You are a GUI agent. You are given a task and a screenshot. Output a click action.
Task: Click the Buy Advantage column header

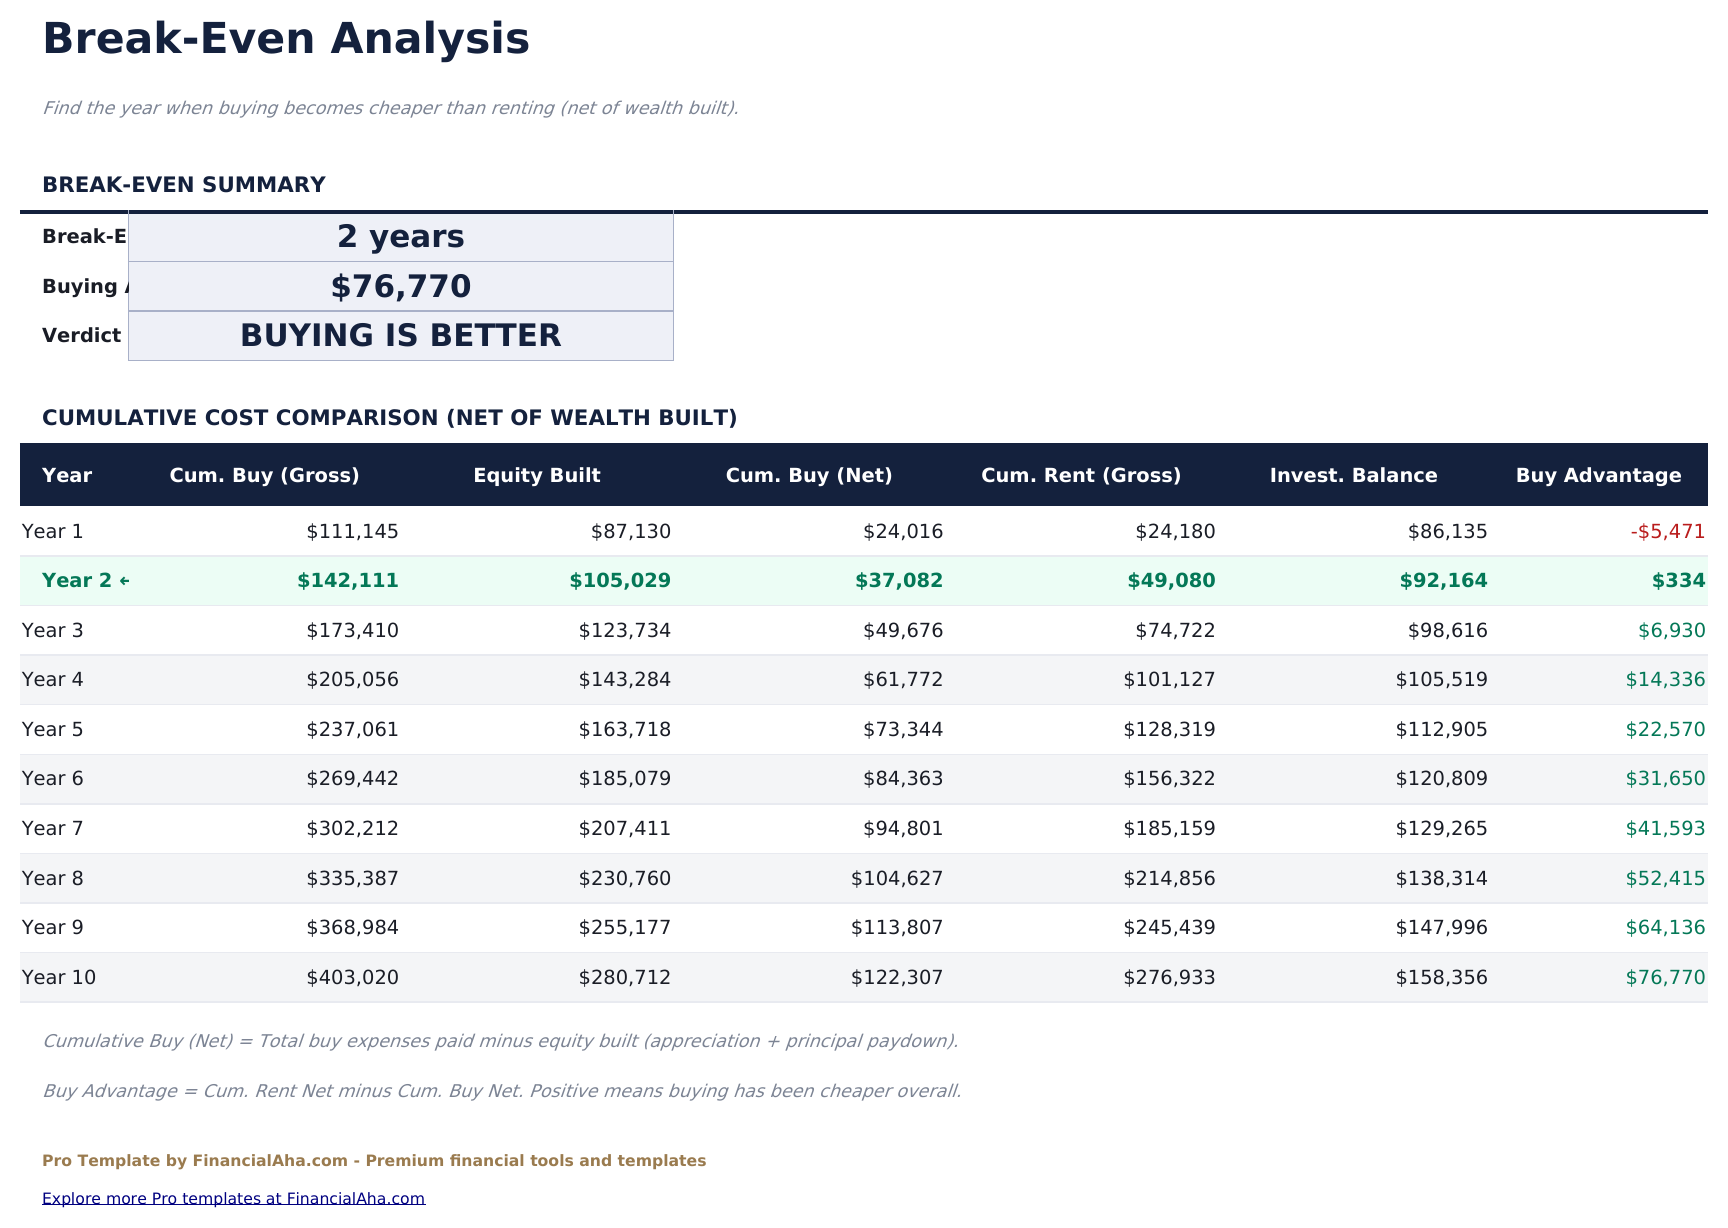point(1599,475)
